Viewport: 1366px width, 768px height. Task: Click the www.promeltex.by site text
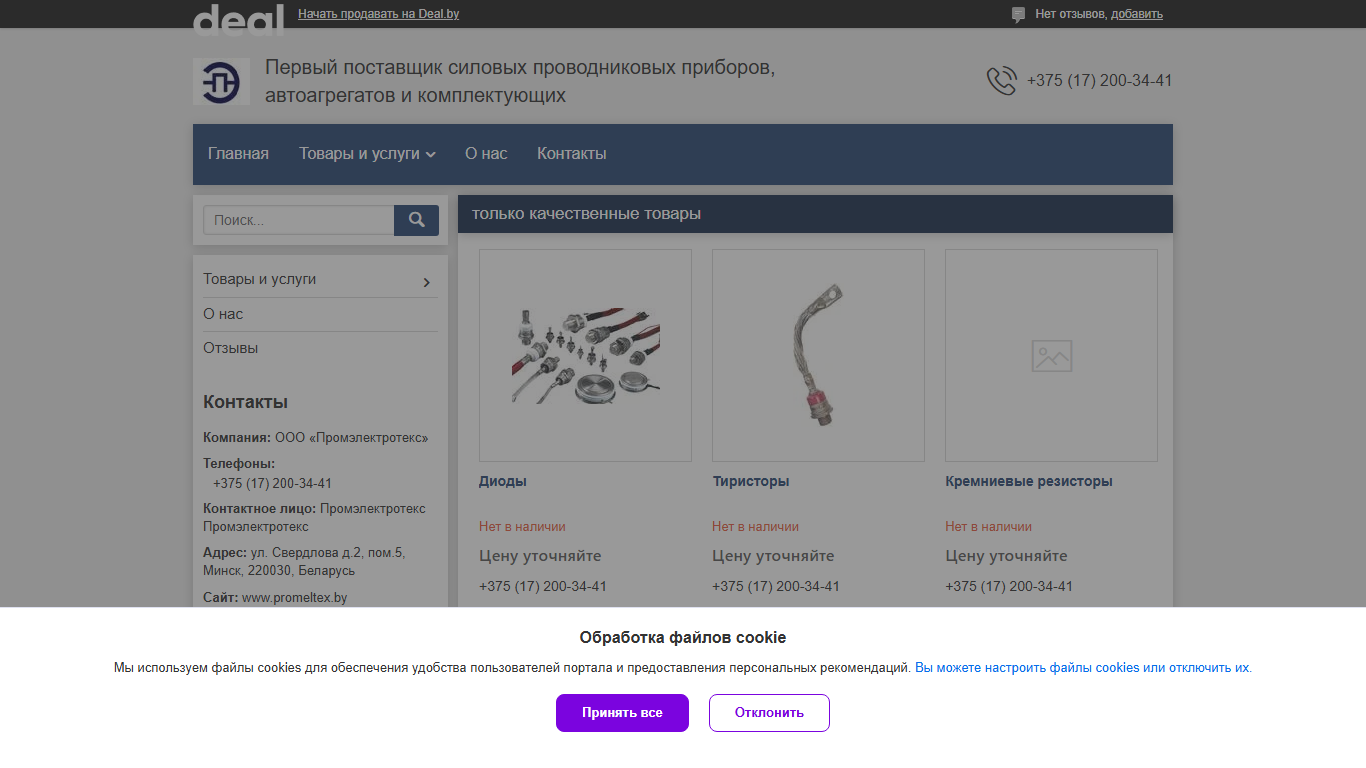pos(295,598)
